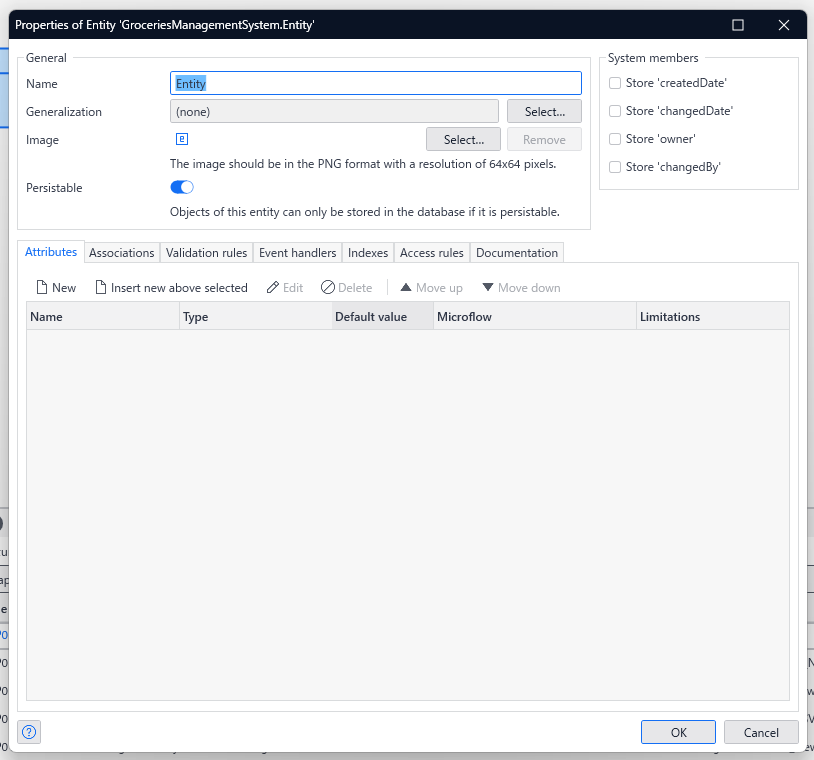Confirm with the OK button

coord(679,732)
